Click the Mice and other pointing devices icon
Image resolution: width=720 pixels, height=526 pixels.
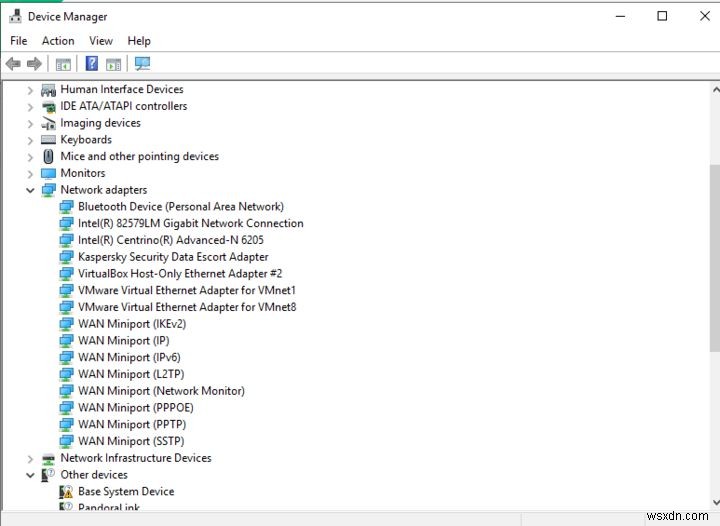(48, 157)
